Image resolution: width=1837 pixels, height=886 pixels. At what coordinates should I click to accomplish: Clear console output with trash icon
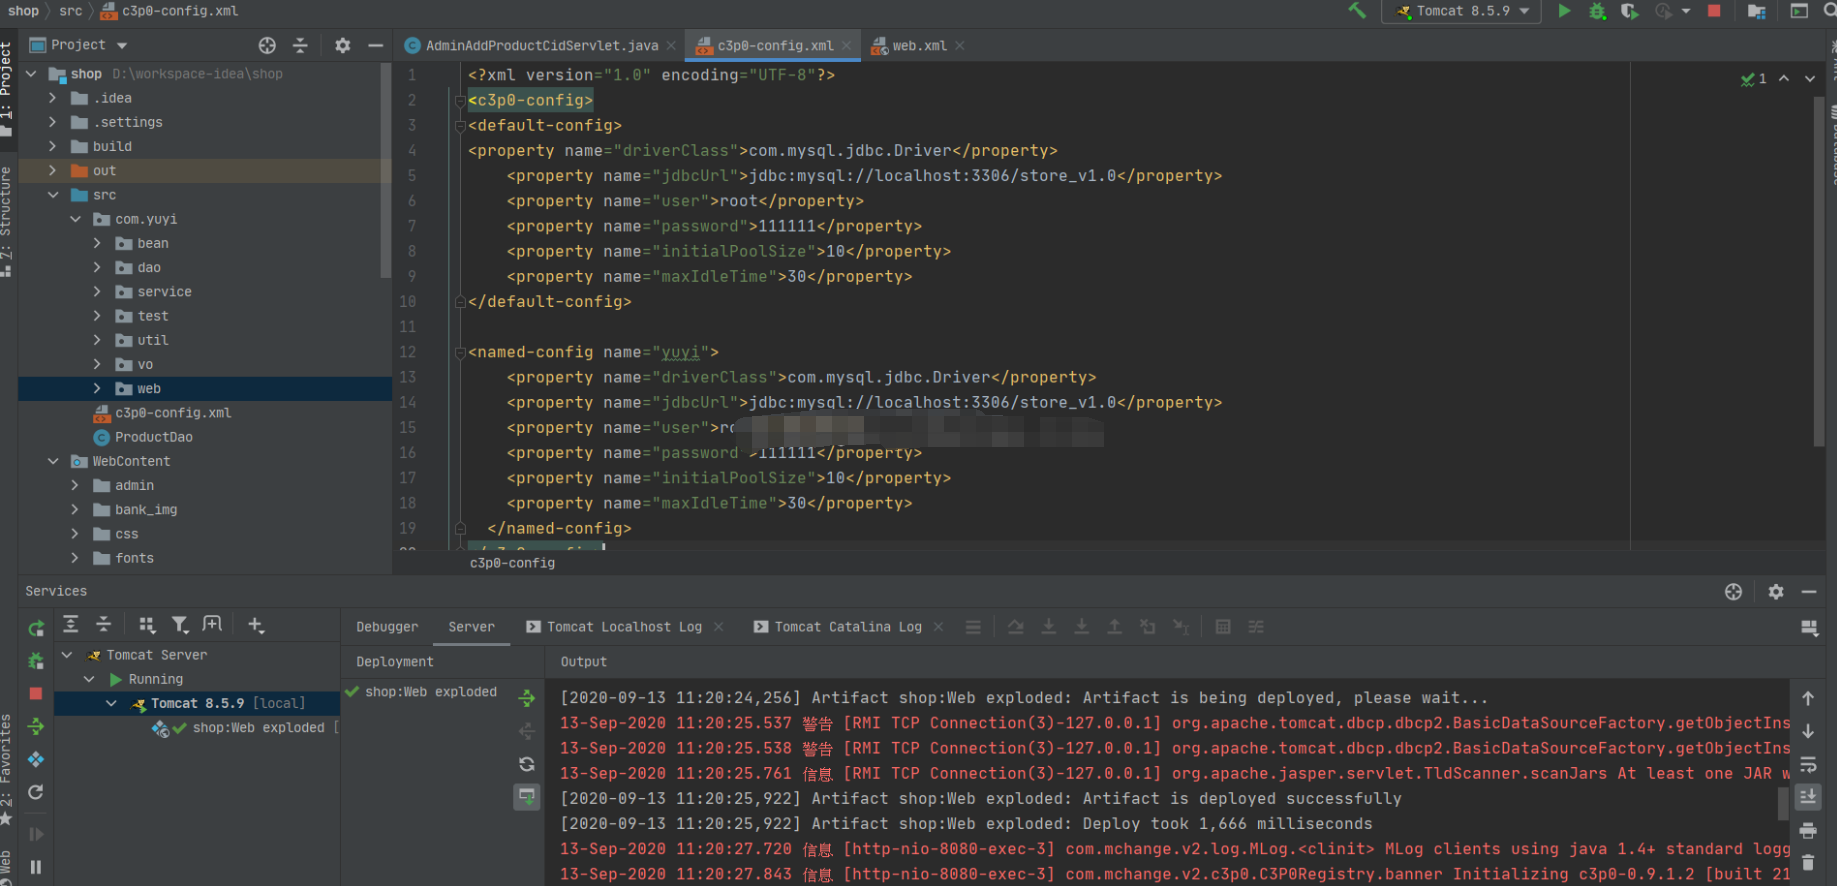(1808, 862)
